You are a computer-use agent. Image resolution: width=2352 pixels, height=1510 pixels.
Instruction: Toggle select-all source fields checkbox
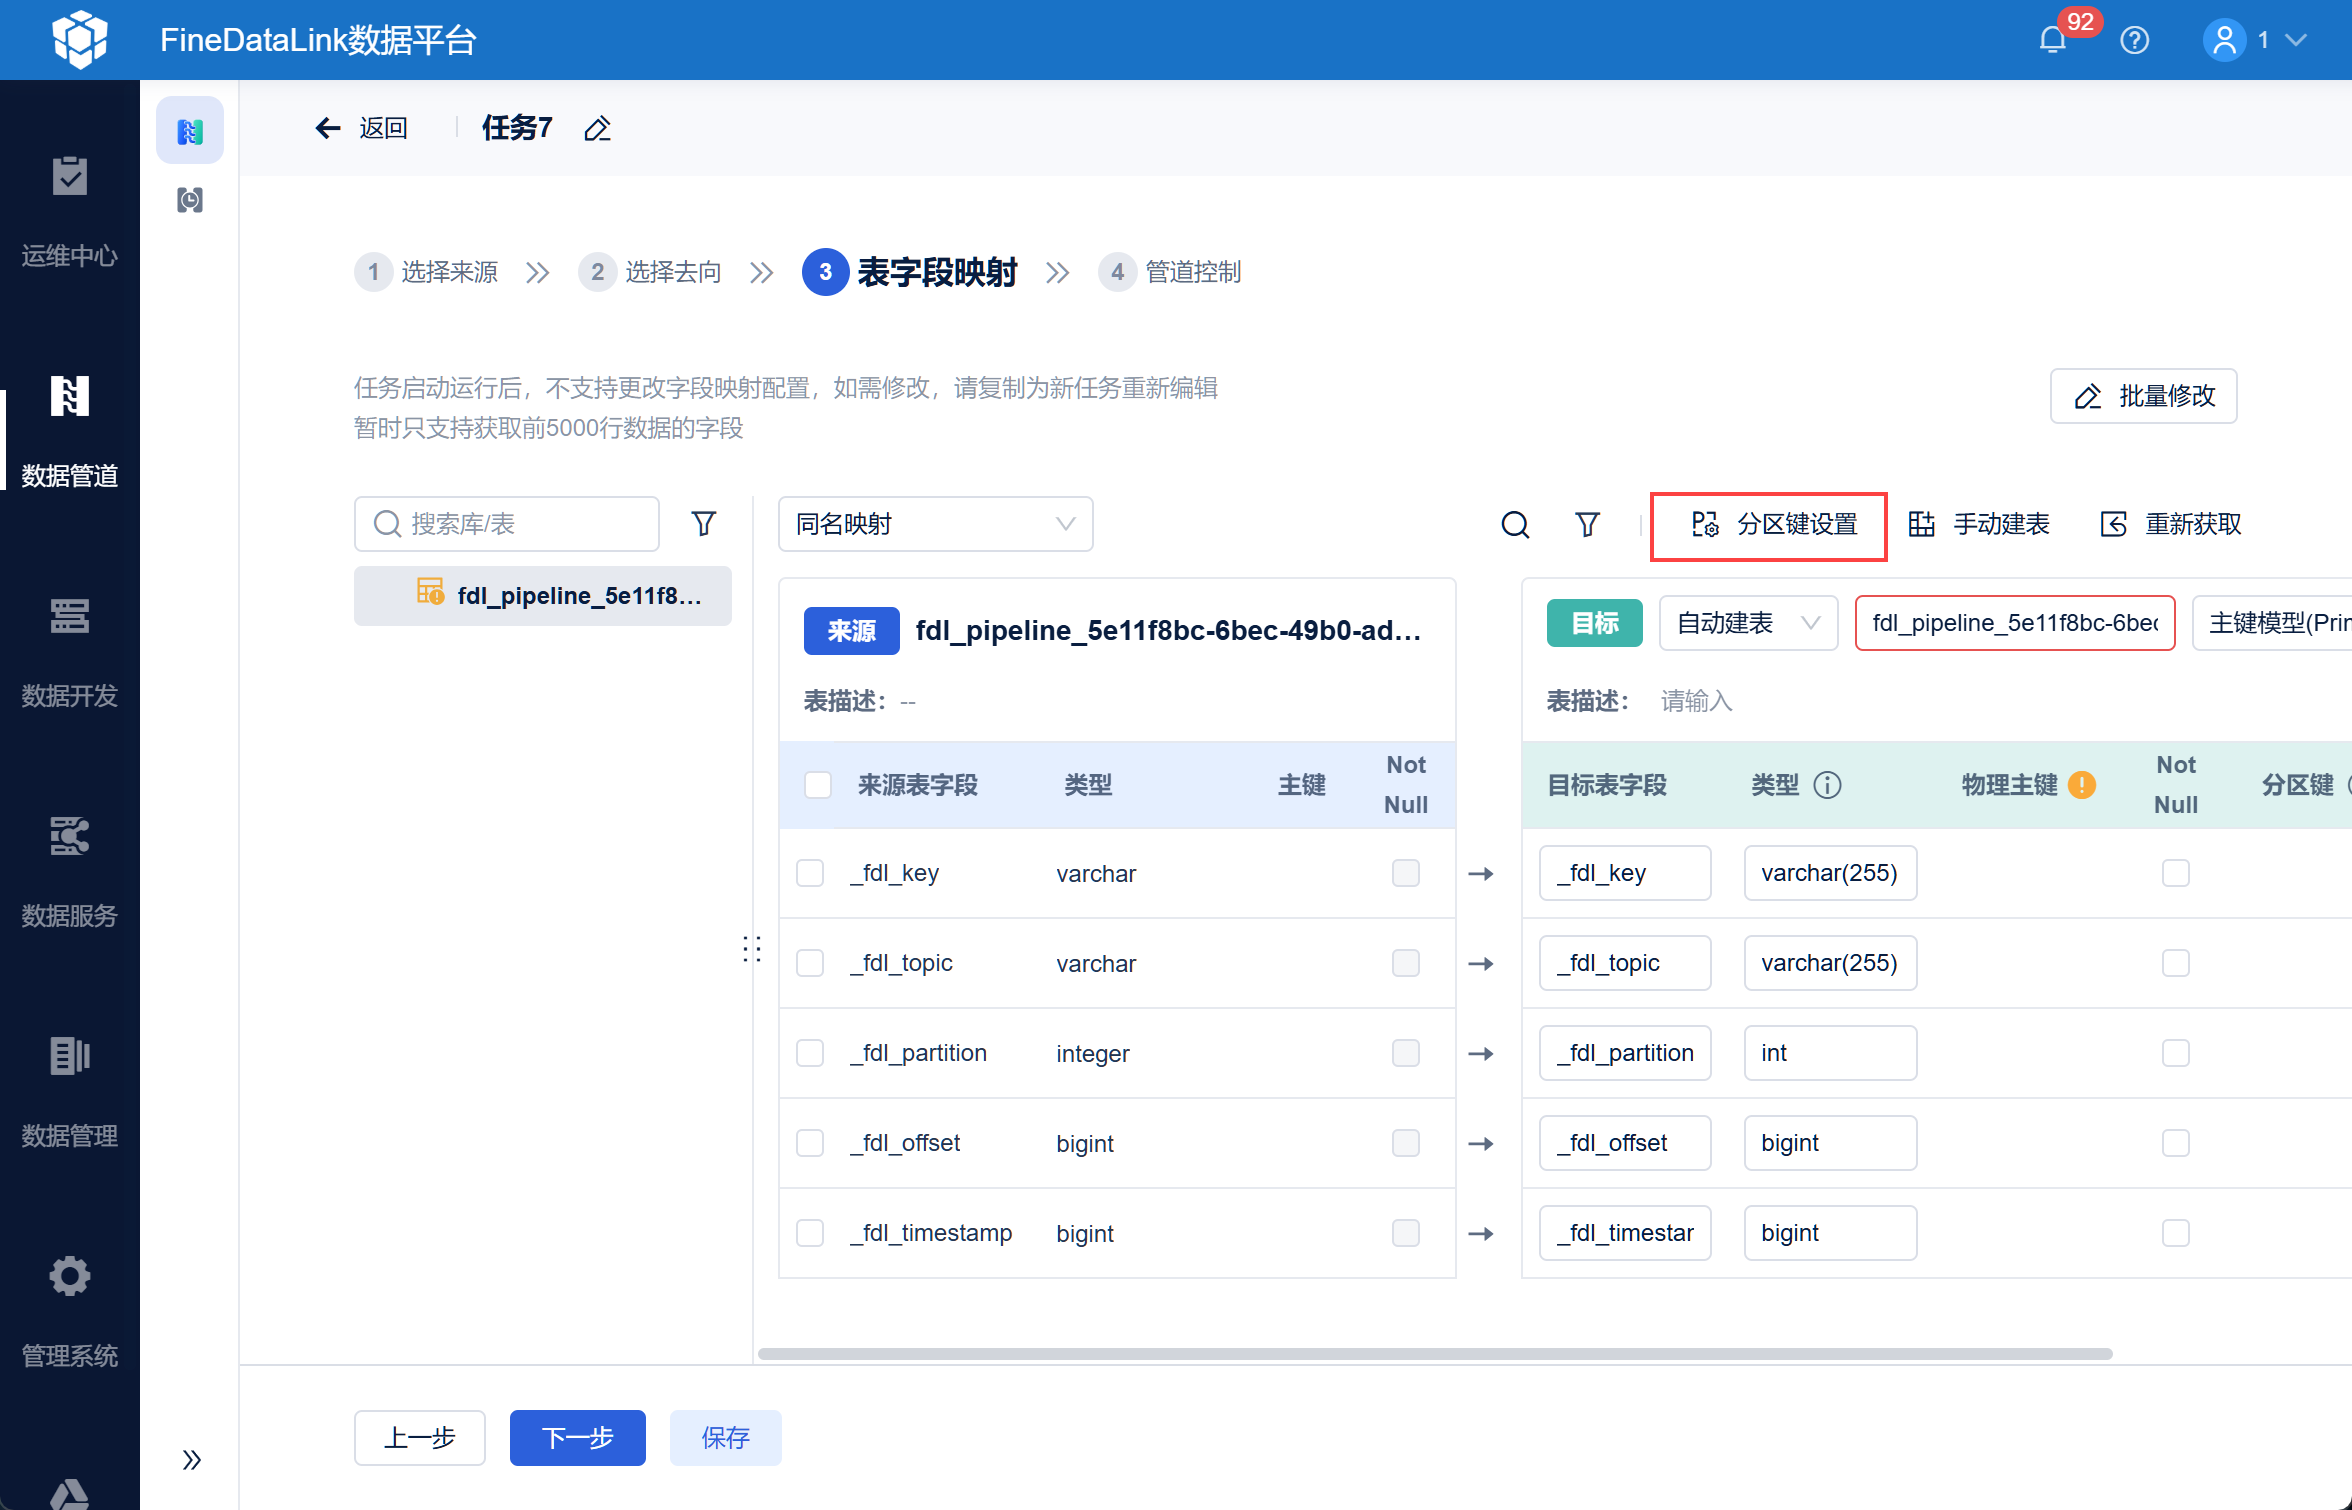(818, 785)
